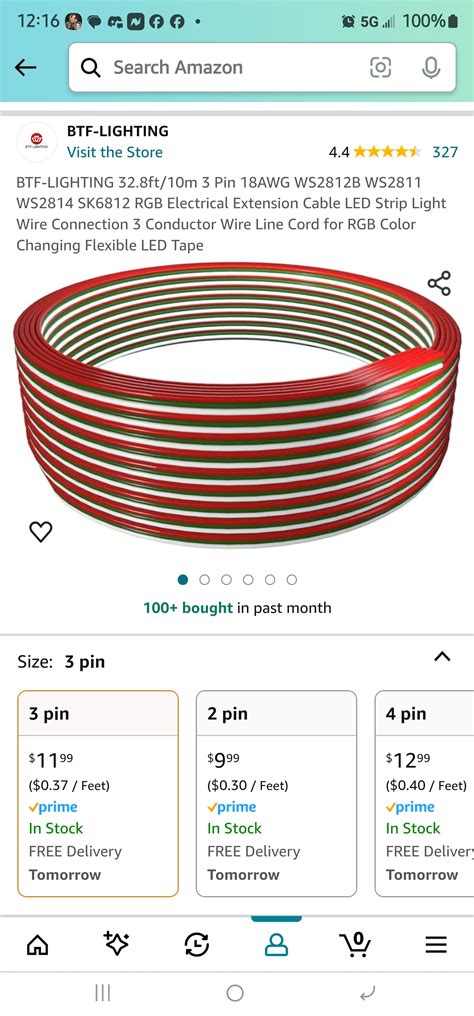The image size is (474, 1016).
Task: Open the hamburger menu icon
Action: coord(436,945)
